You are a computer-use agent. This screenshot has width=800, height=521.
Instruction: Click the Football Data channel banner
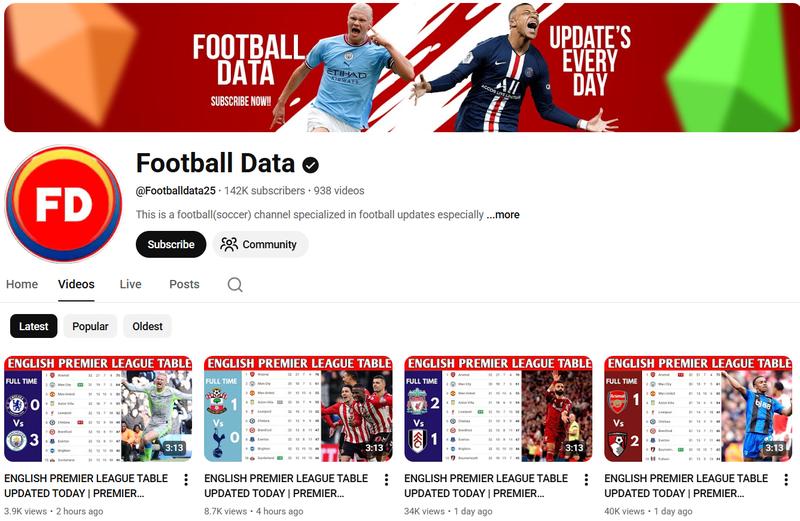click(402, 67)
